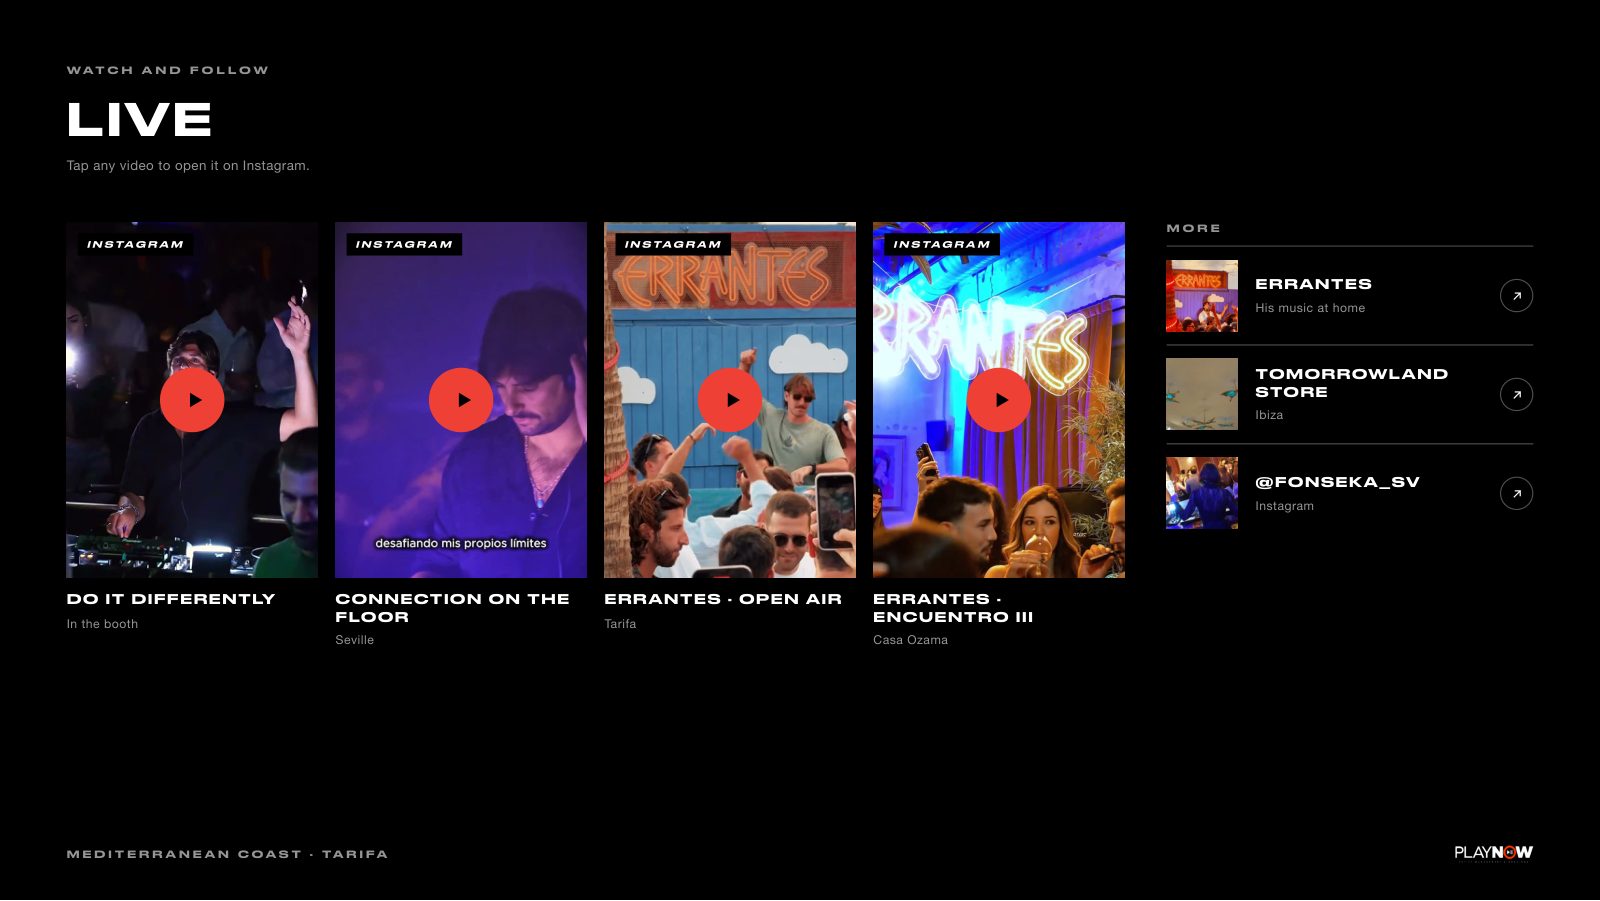Open the Errantes · Encuentro III title
The image size is (1600, 901).
(x=953, y=608)
